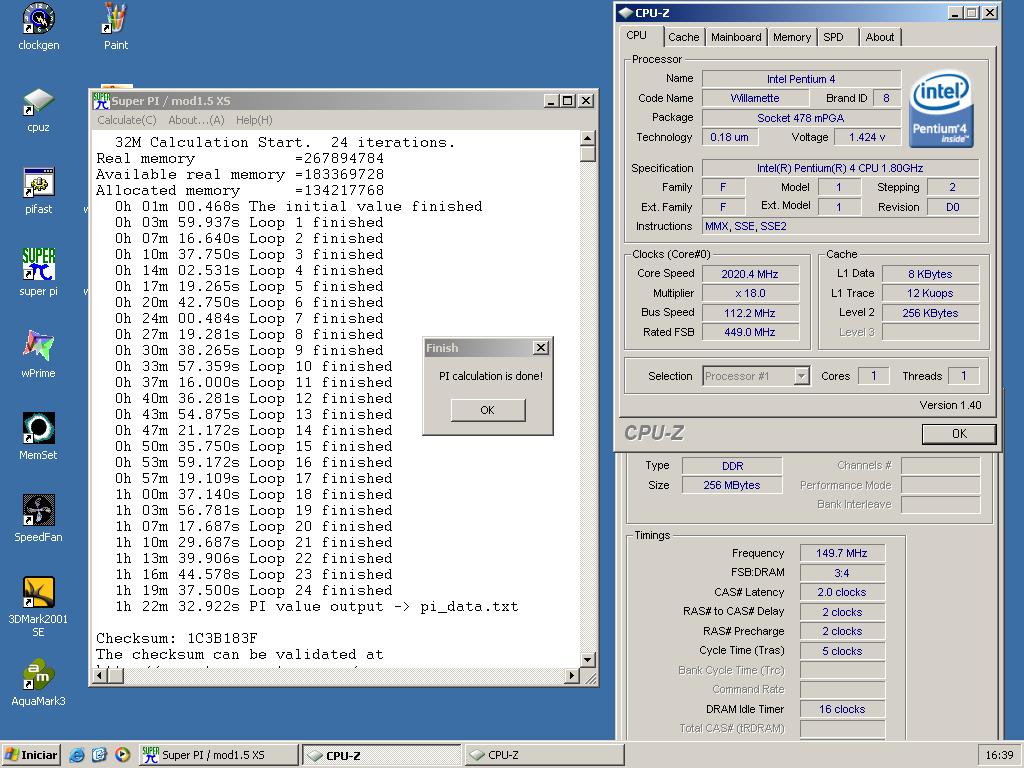Screen dimensions: 1024x768
Task: Click the CPU-Z title bar icon
Action: coord(625,12)
